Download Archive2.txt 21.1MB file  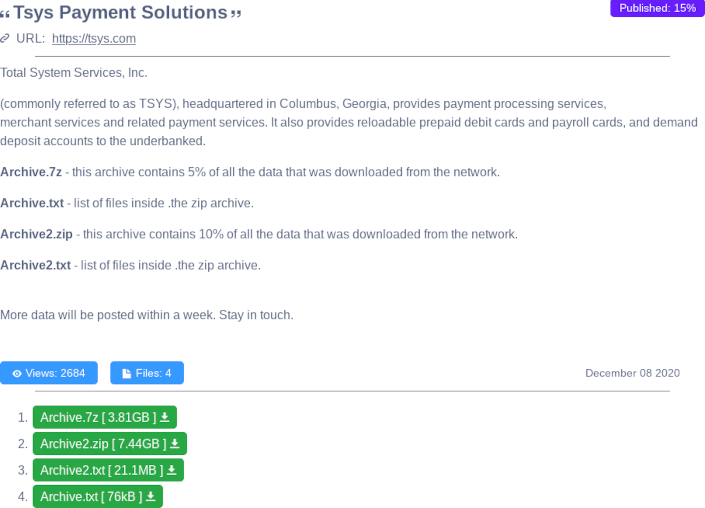pyautogui.click(x=101, y=470)
